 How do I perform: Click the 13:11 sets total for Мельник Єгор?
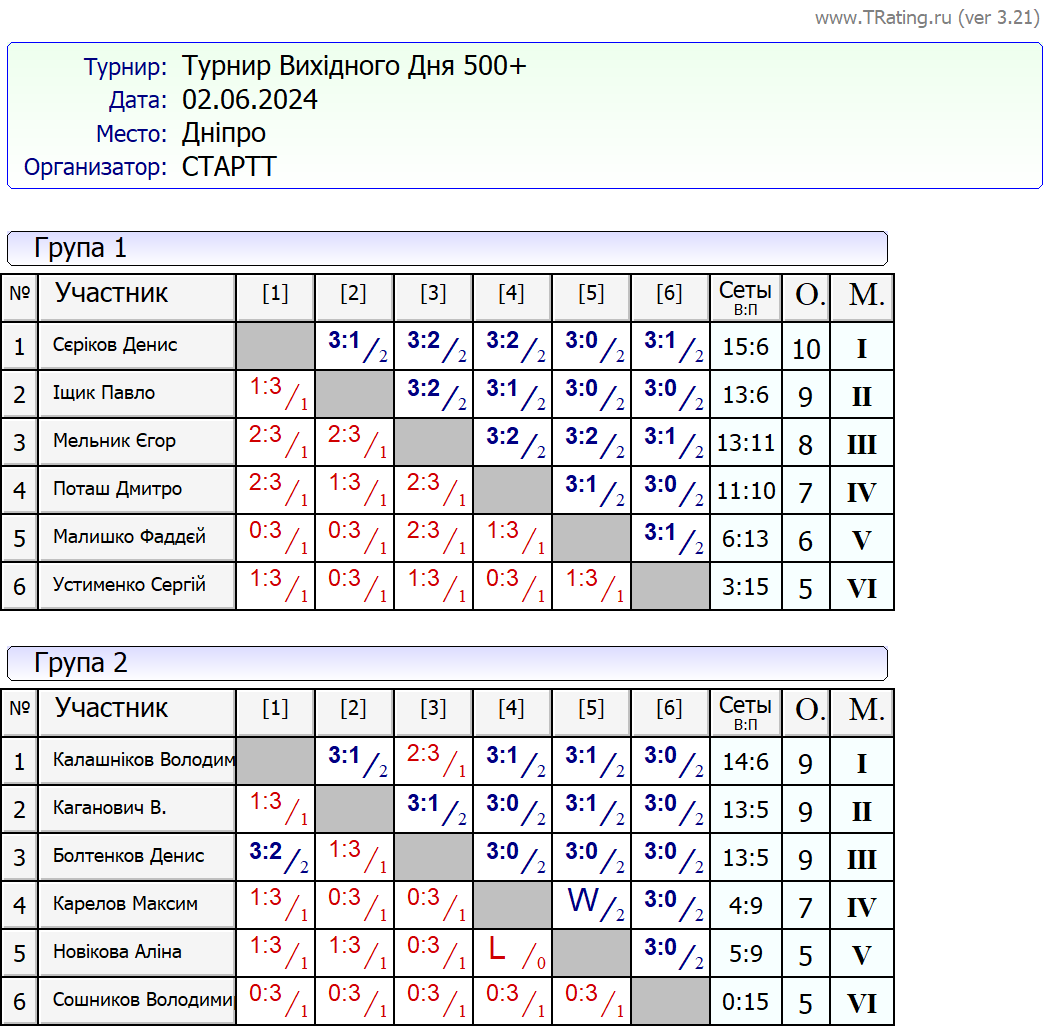pyautogui.click(x=745, y=443)
